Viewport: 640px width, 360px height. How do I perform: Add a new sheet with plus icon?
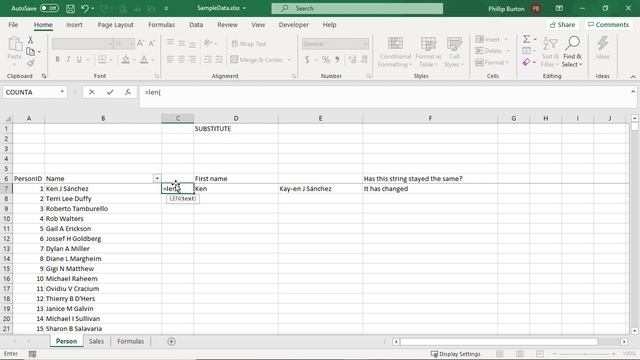[x=171, y=341]
